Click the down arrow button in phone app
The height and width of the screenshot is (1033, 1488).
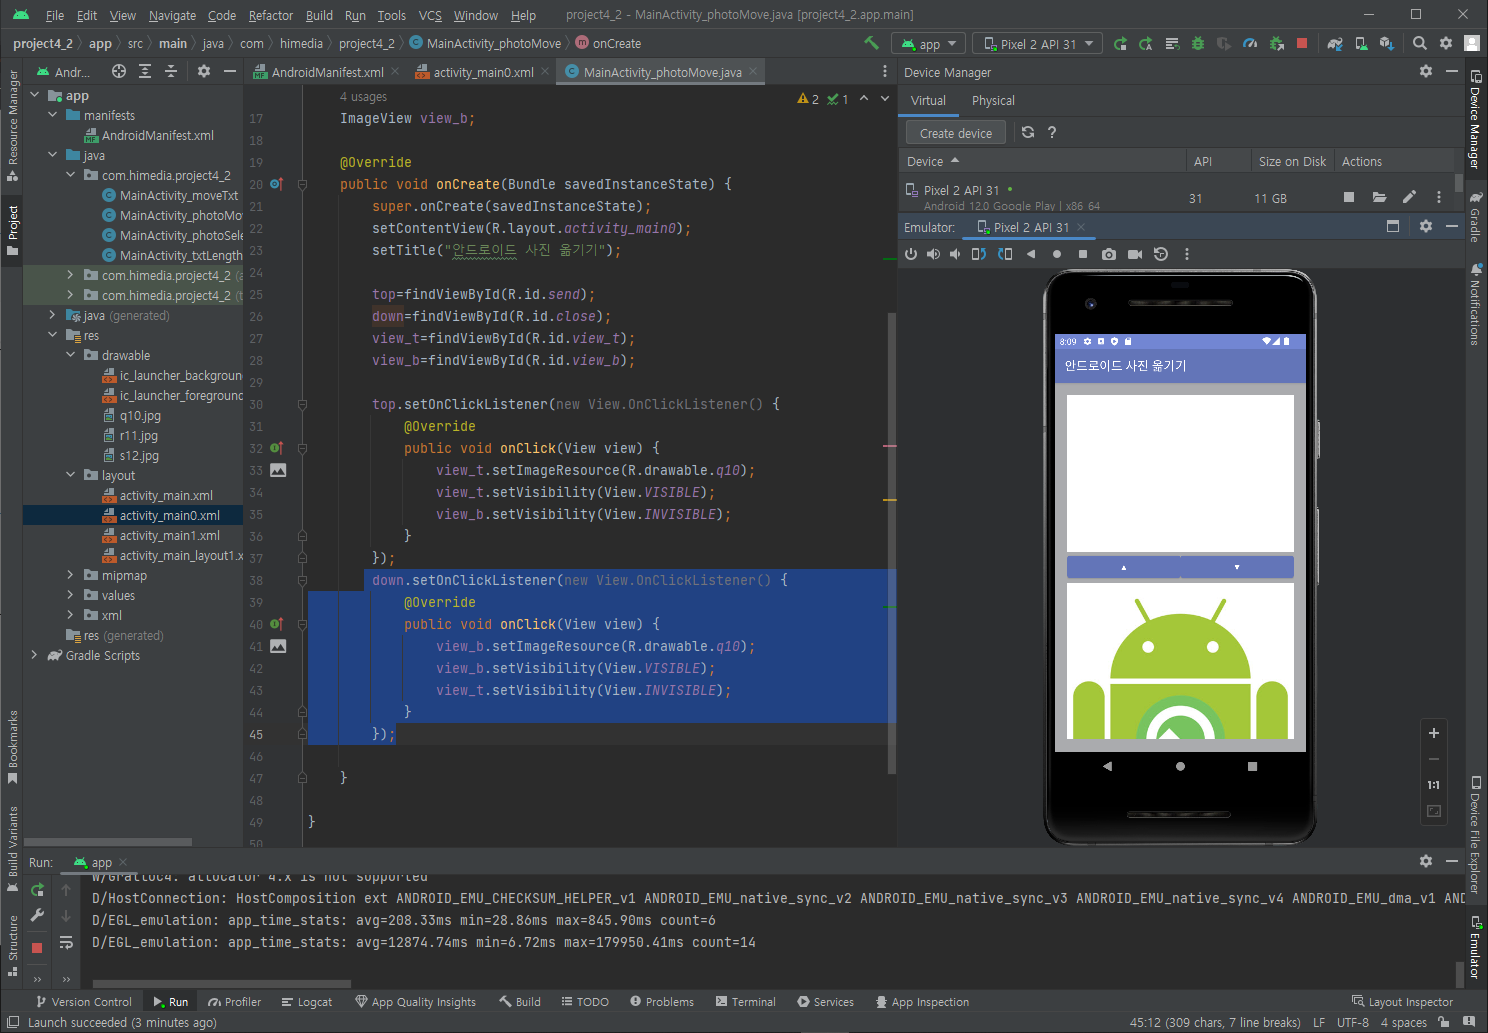(1237, 567)
